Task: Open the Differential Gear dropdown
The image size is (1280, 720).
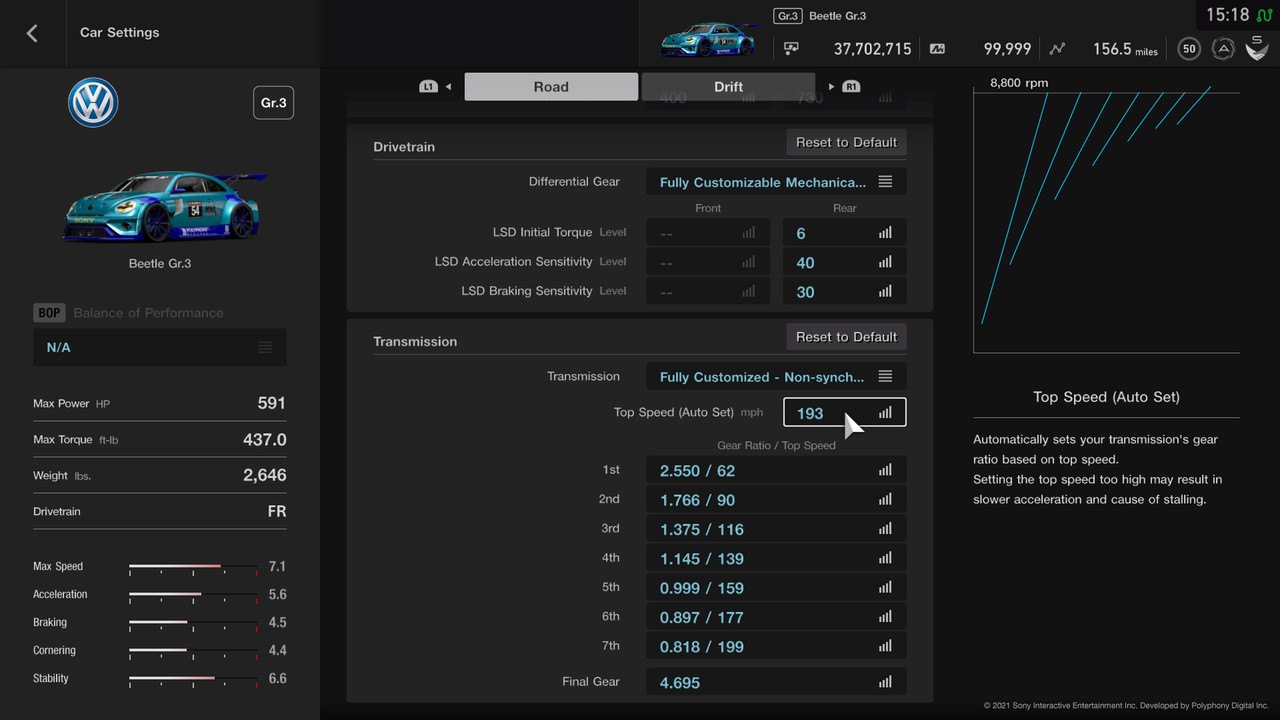Action: point(777,182)
